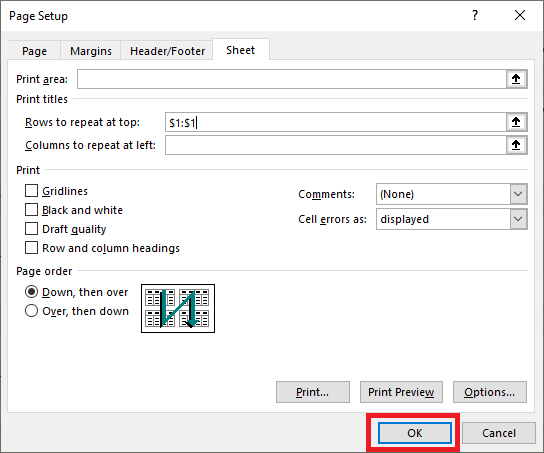Click the Print... button
This screenshot has width=544, height=453.
point(313,392)
